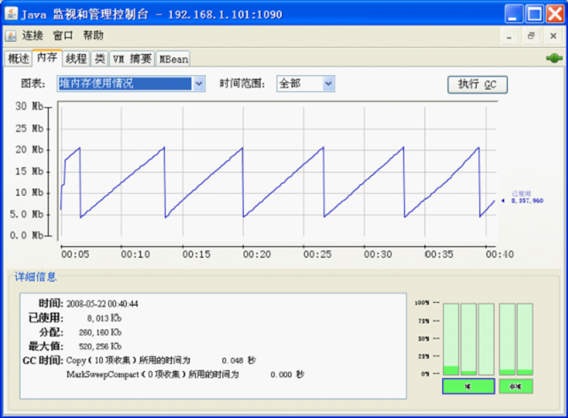
Task: Click the Java icon beside 连接 menu
Action: coord(11,36)
